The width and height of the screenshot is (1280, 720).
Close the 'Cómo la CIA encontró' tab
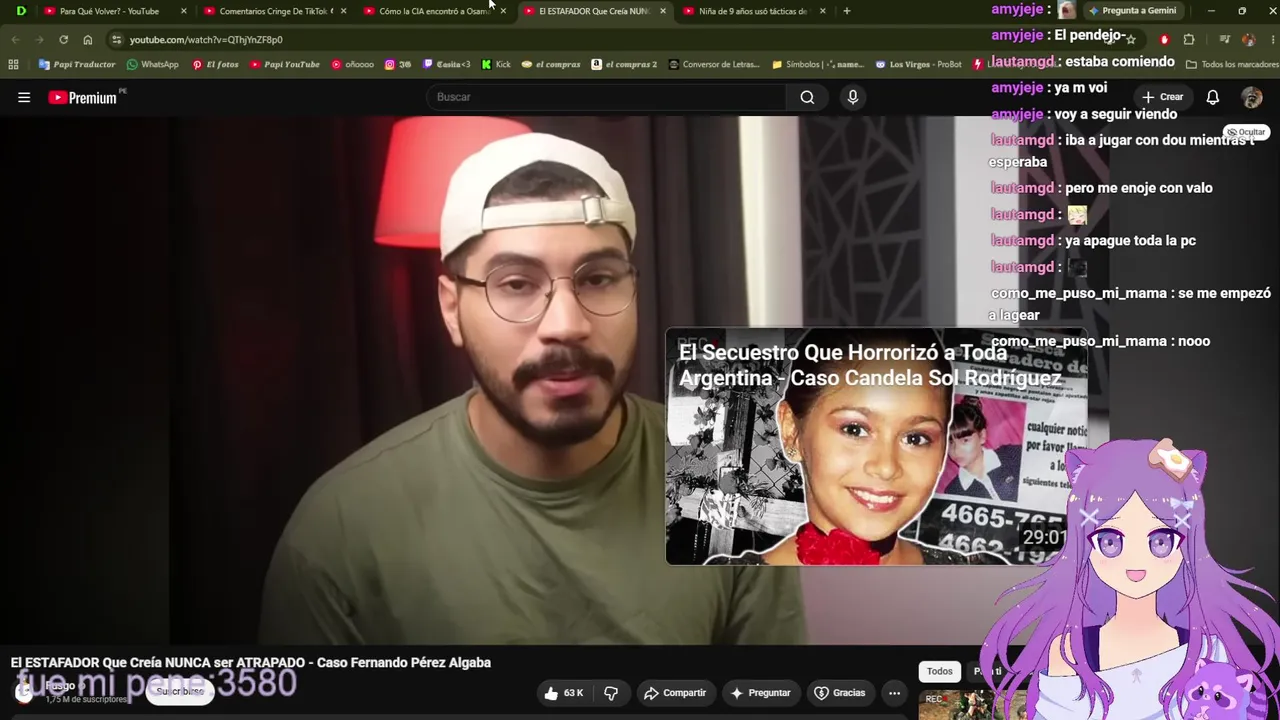(x=503, y=11)
